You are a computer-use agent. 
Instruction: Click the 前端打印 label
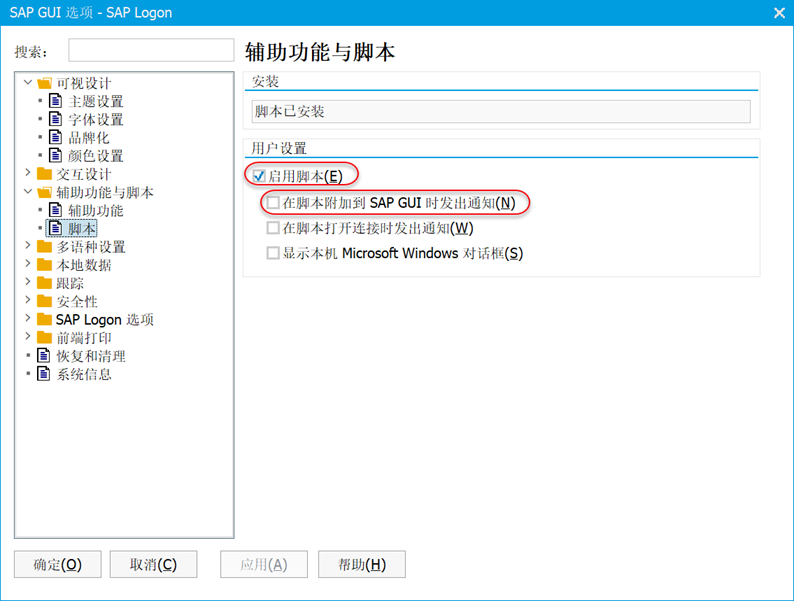pyautogui.click(x=84, y=338)
